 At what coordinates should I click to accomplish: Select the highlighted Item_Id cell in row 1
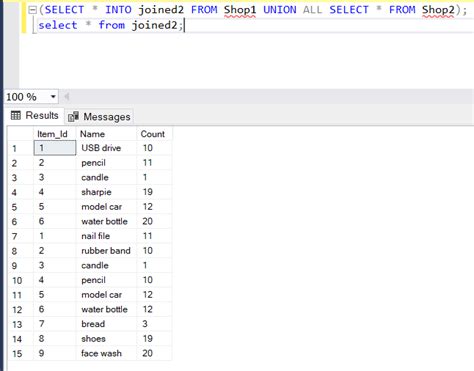(x=55, y=148)
